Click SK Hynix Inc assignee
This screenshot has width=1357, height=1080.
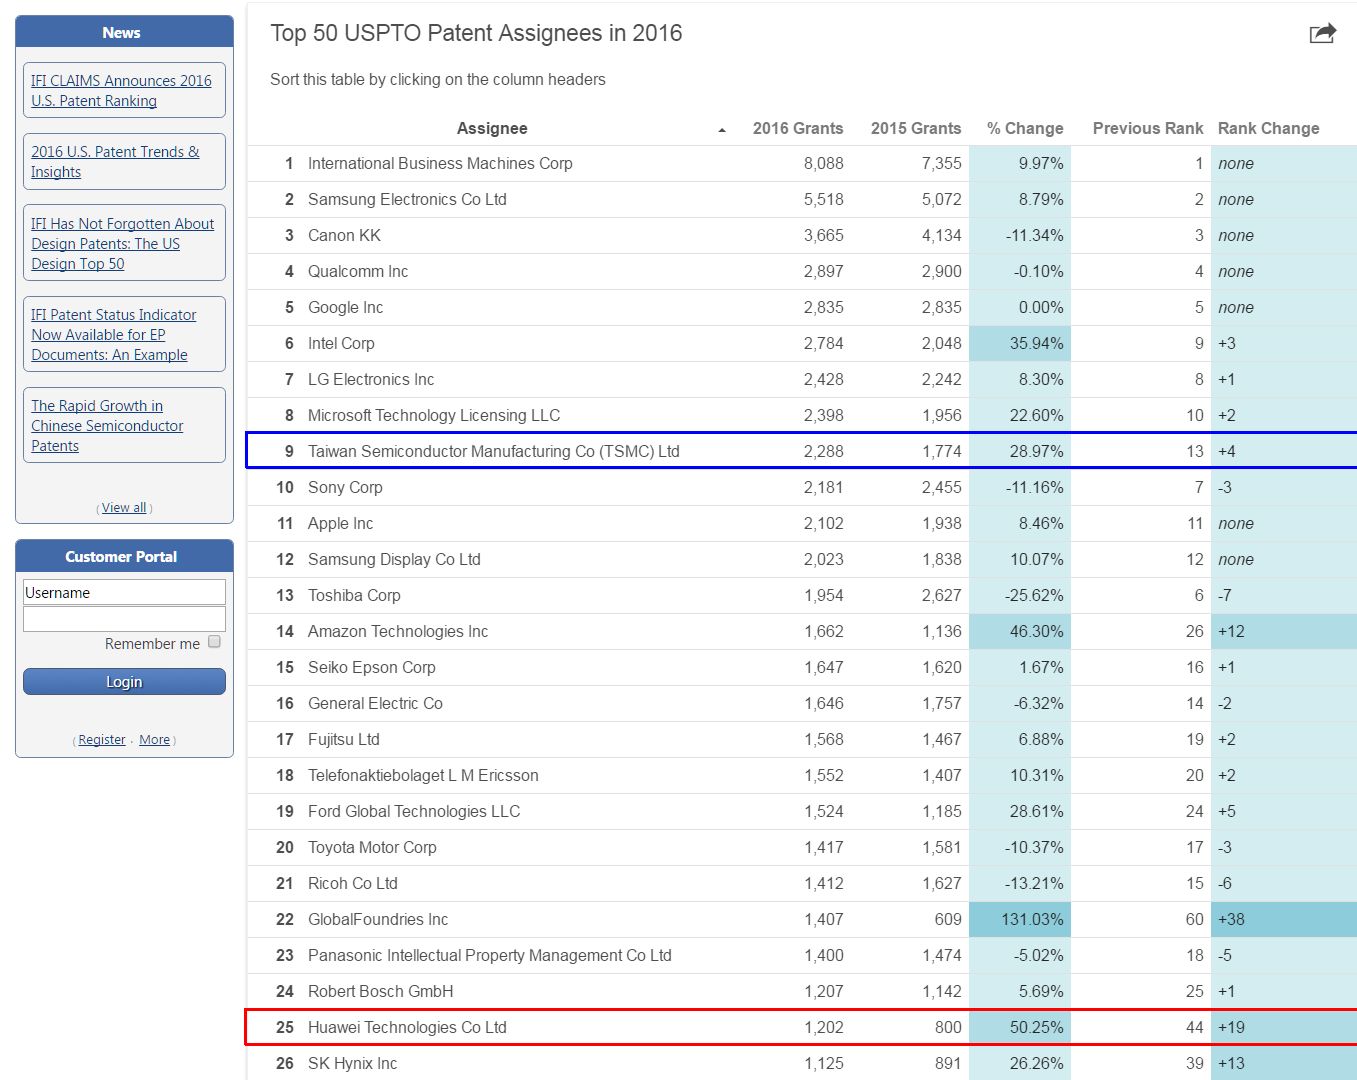352,1063
